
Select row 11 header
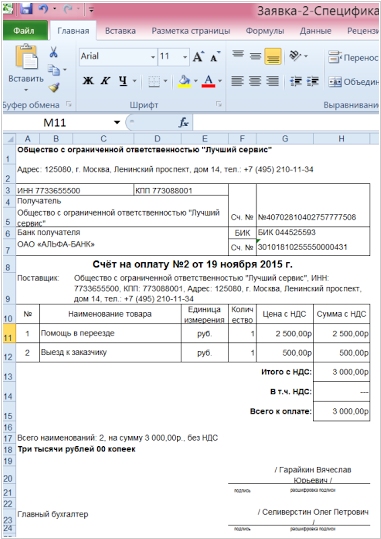tap(8, 333)
